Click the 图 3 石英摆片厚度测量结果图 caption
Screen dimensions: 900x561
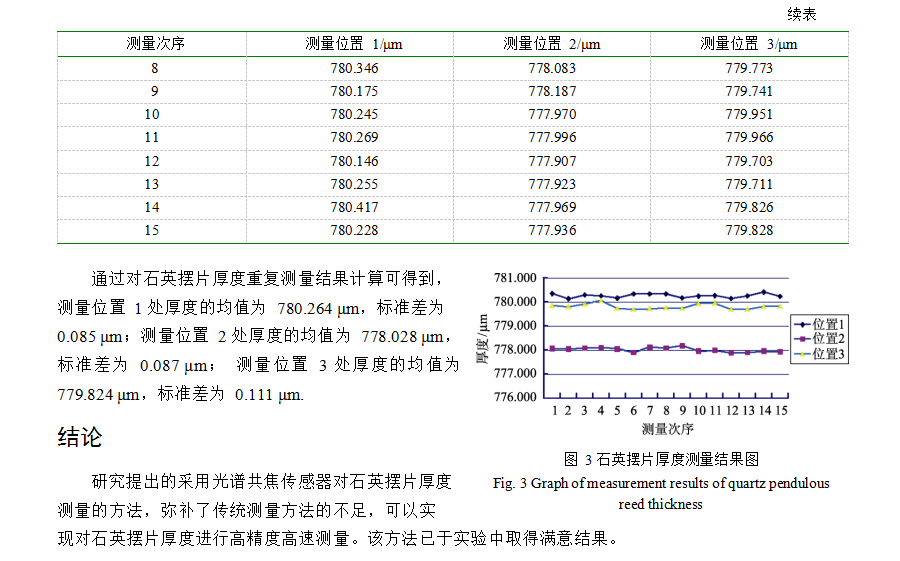[661, 459]
